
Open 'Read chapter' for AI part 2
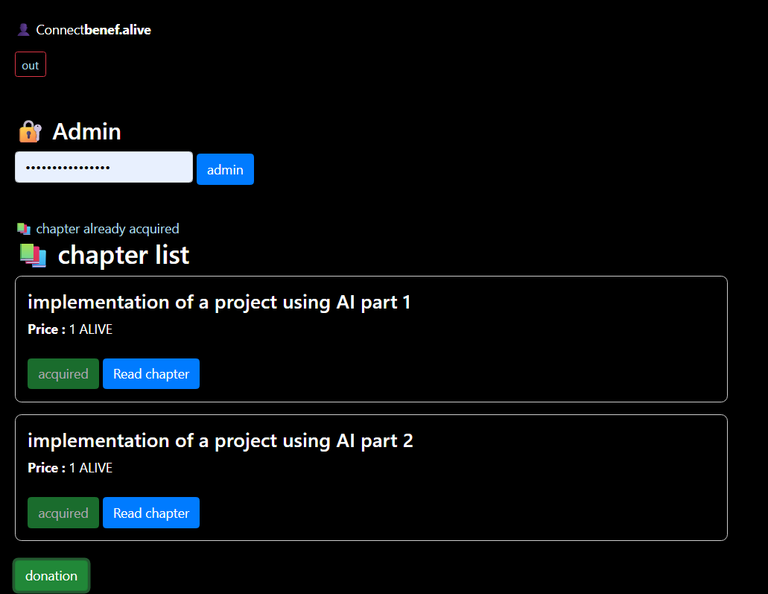click(x=151, y=513)
